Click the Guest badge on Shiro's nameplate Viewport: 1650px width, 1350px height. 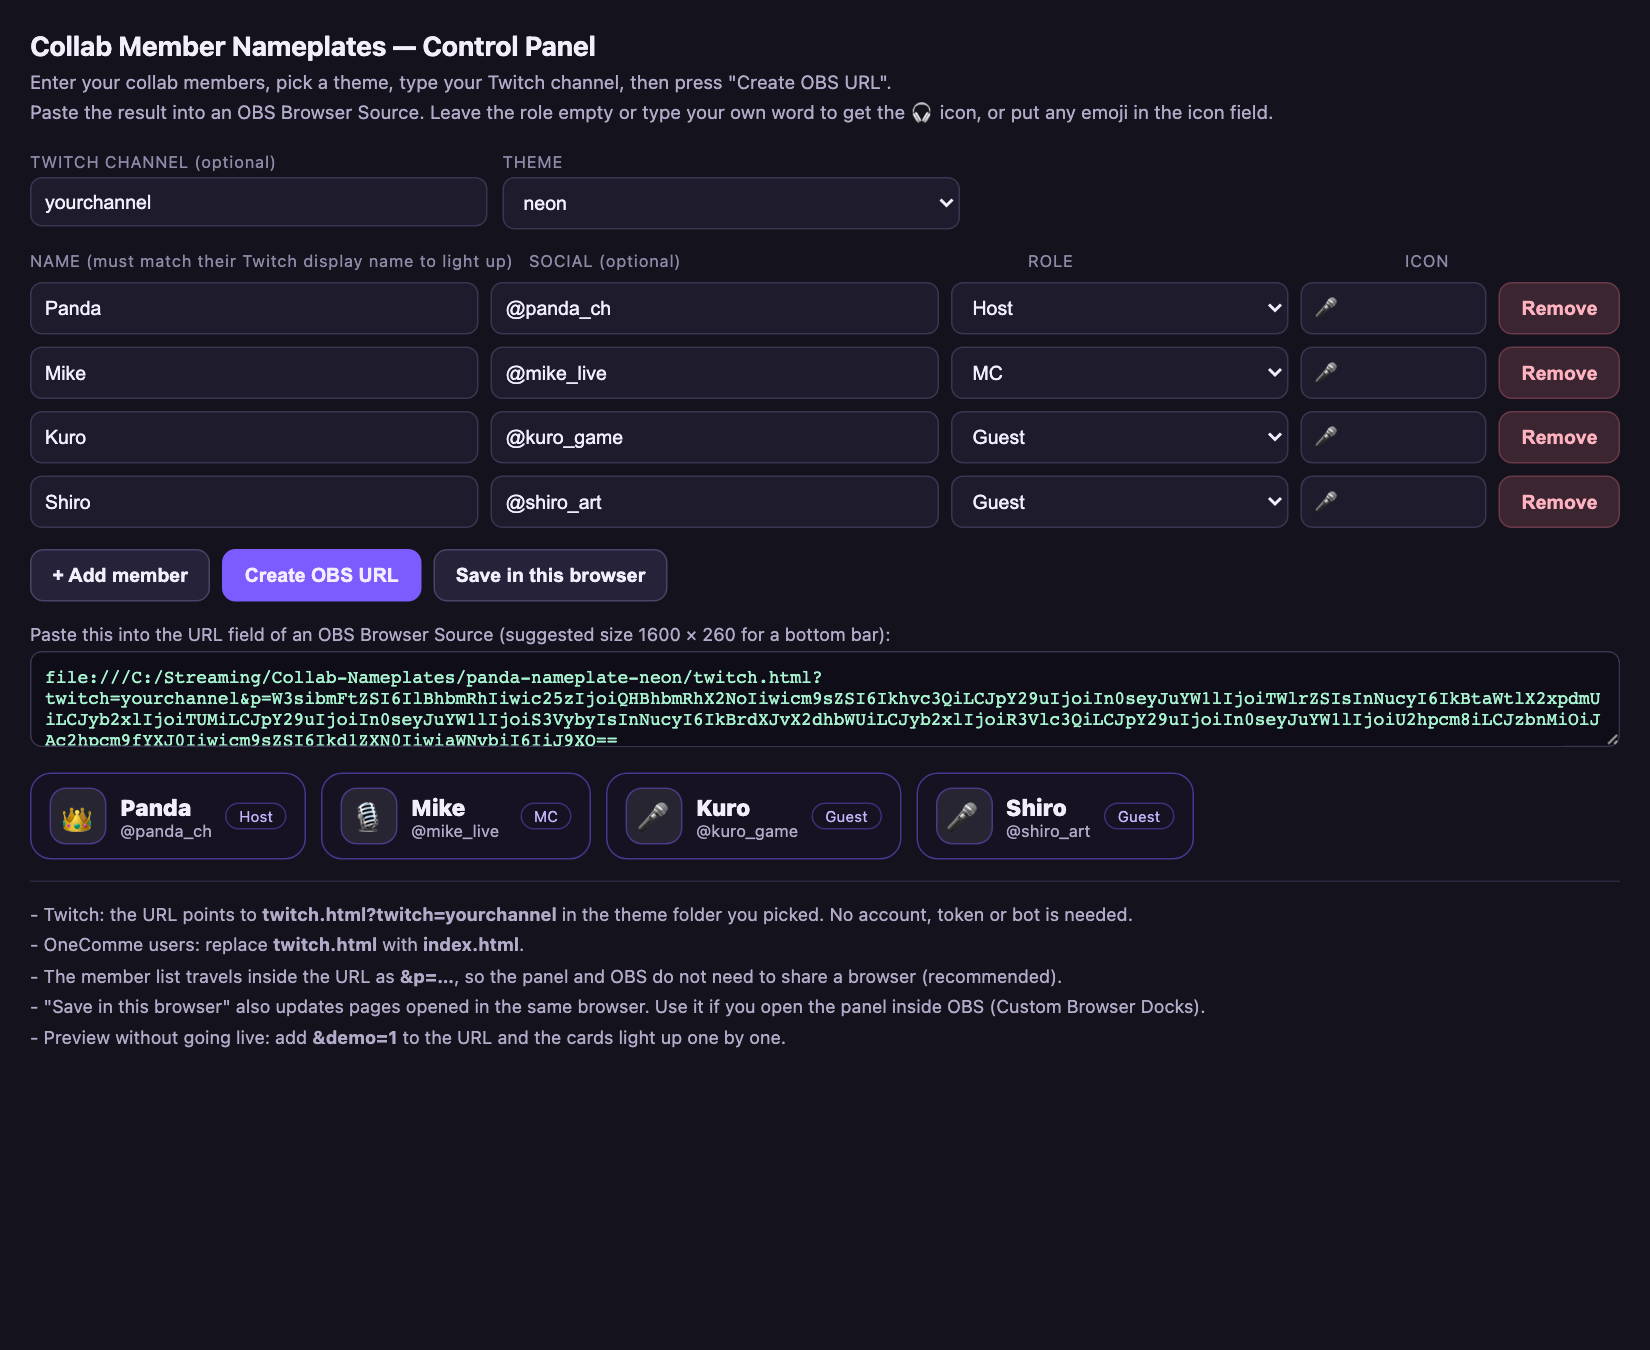point(1139,817)
